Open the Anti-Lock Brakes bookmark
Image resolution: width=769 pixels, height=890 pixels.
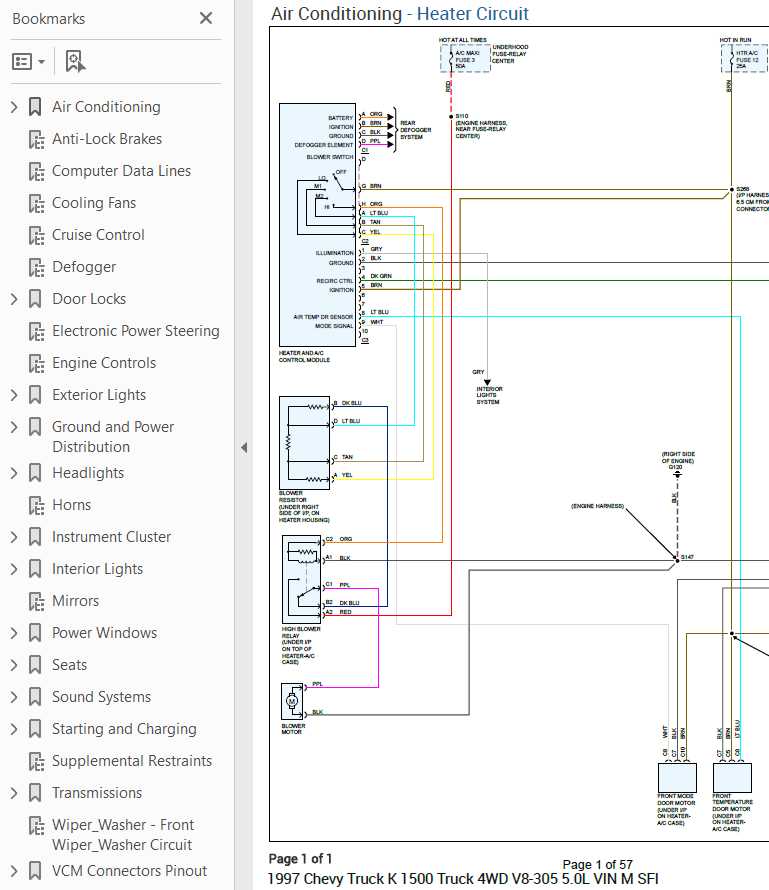(x=107, y=139)
